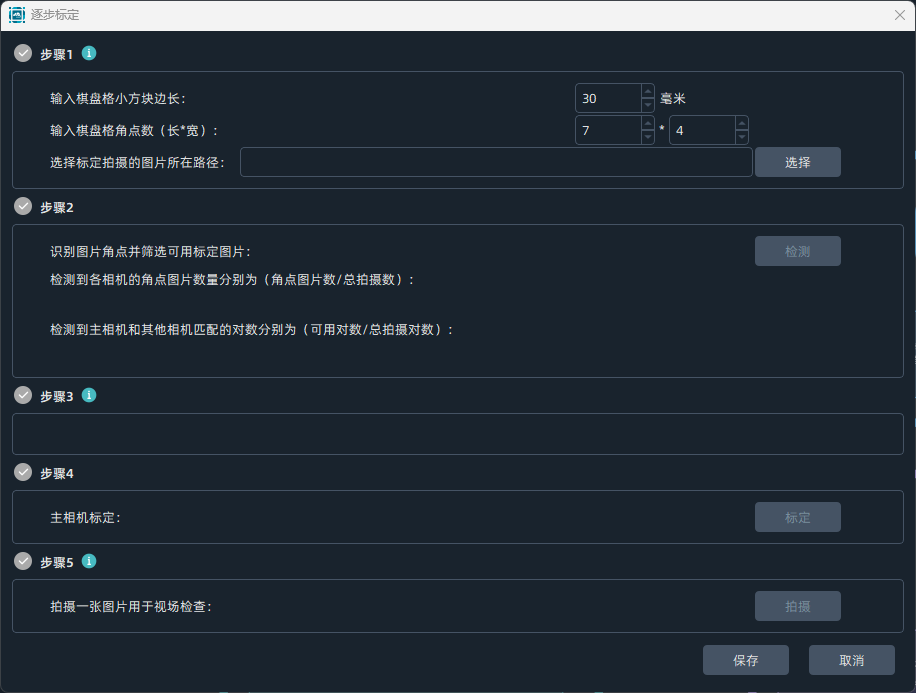Cancel the dialog with 取消 button
This screenshot has width=916, height=693.
(851, 660)
